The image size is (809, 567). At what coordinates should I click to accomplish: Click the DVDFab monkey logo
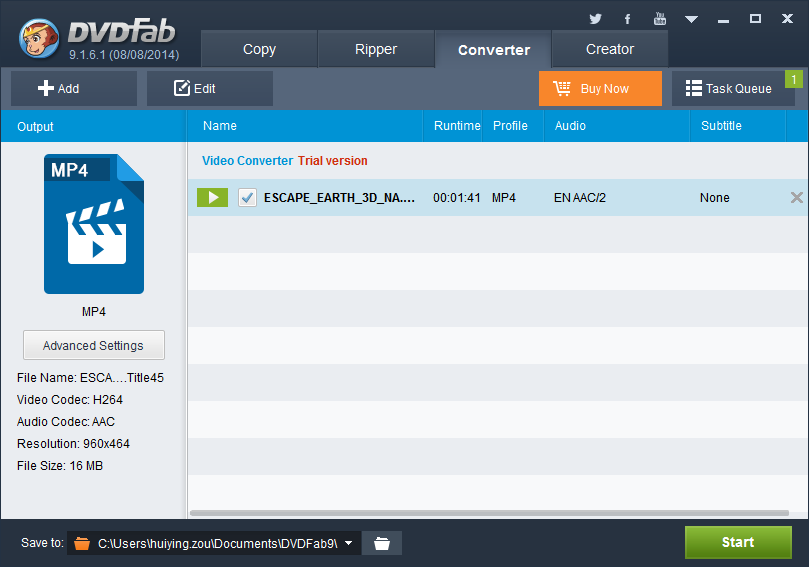point(39,39)
